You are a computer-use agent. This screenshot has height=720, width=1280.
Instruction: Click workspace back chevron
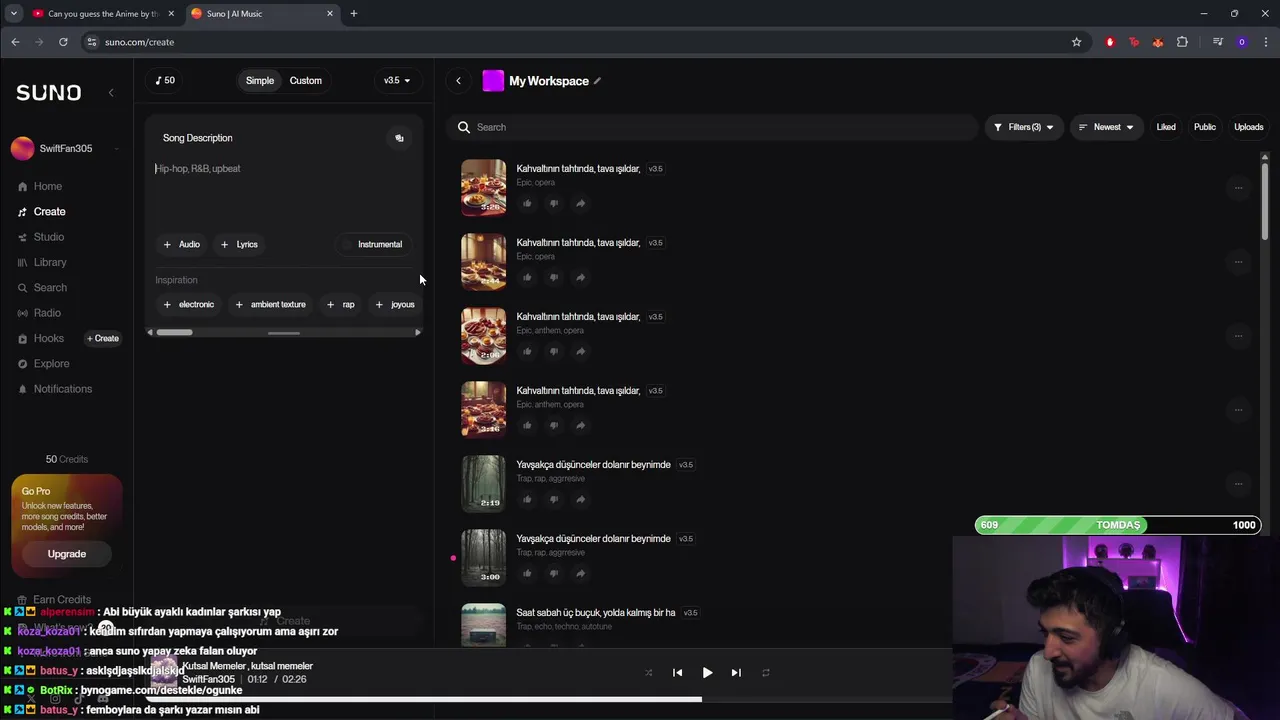tap(458, 81)
